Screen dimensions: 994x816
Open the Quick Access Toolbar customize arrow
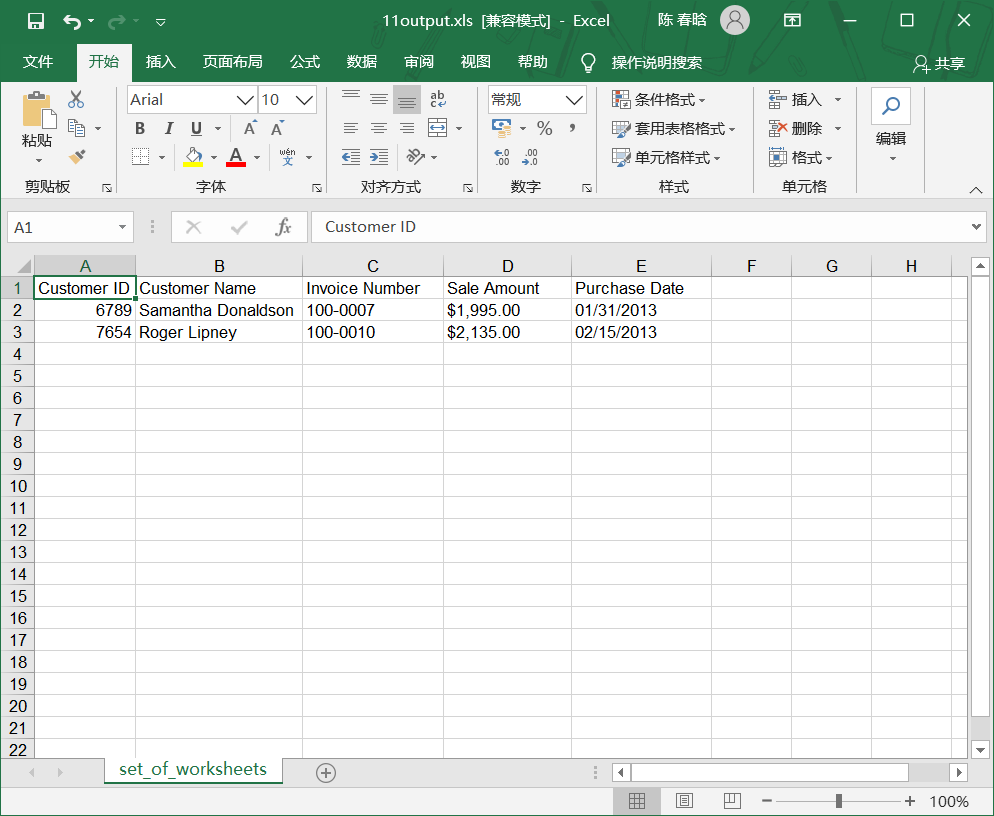pos(160,22)
